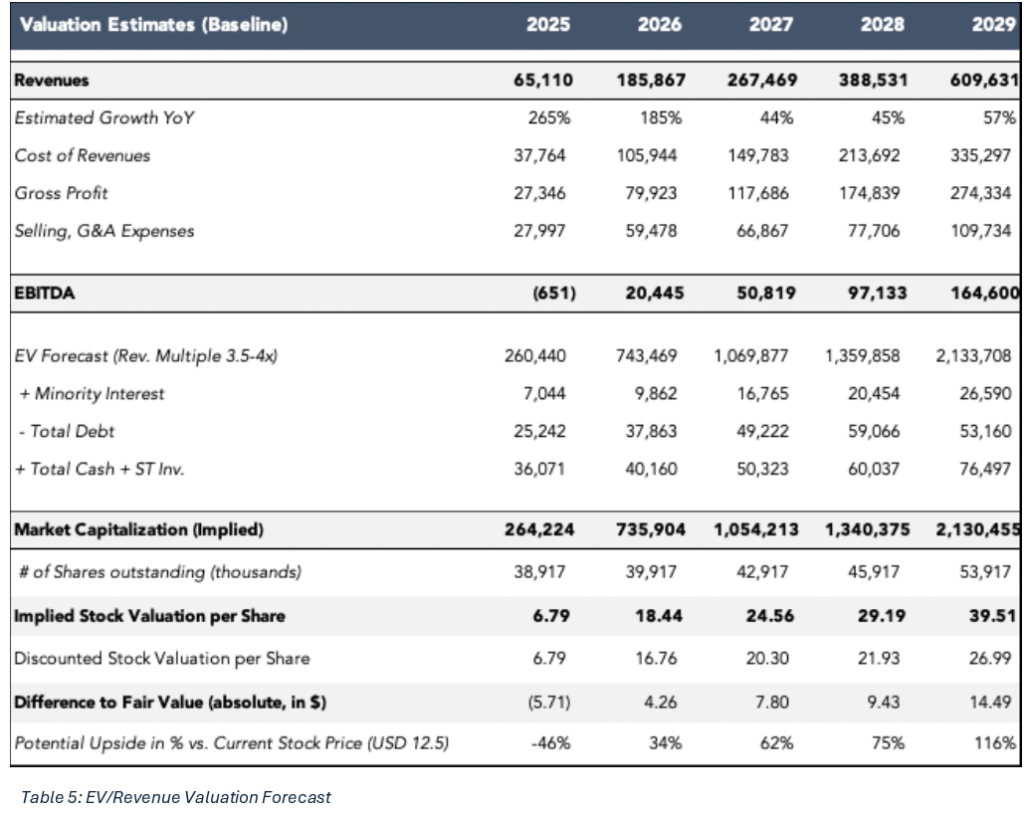1024x814 pixels.
Task: Click the '+ Minority Interest' label
Action: click(91, 394)
